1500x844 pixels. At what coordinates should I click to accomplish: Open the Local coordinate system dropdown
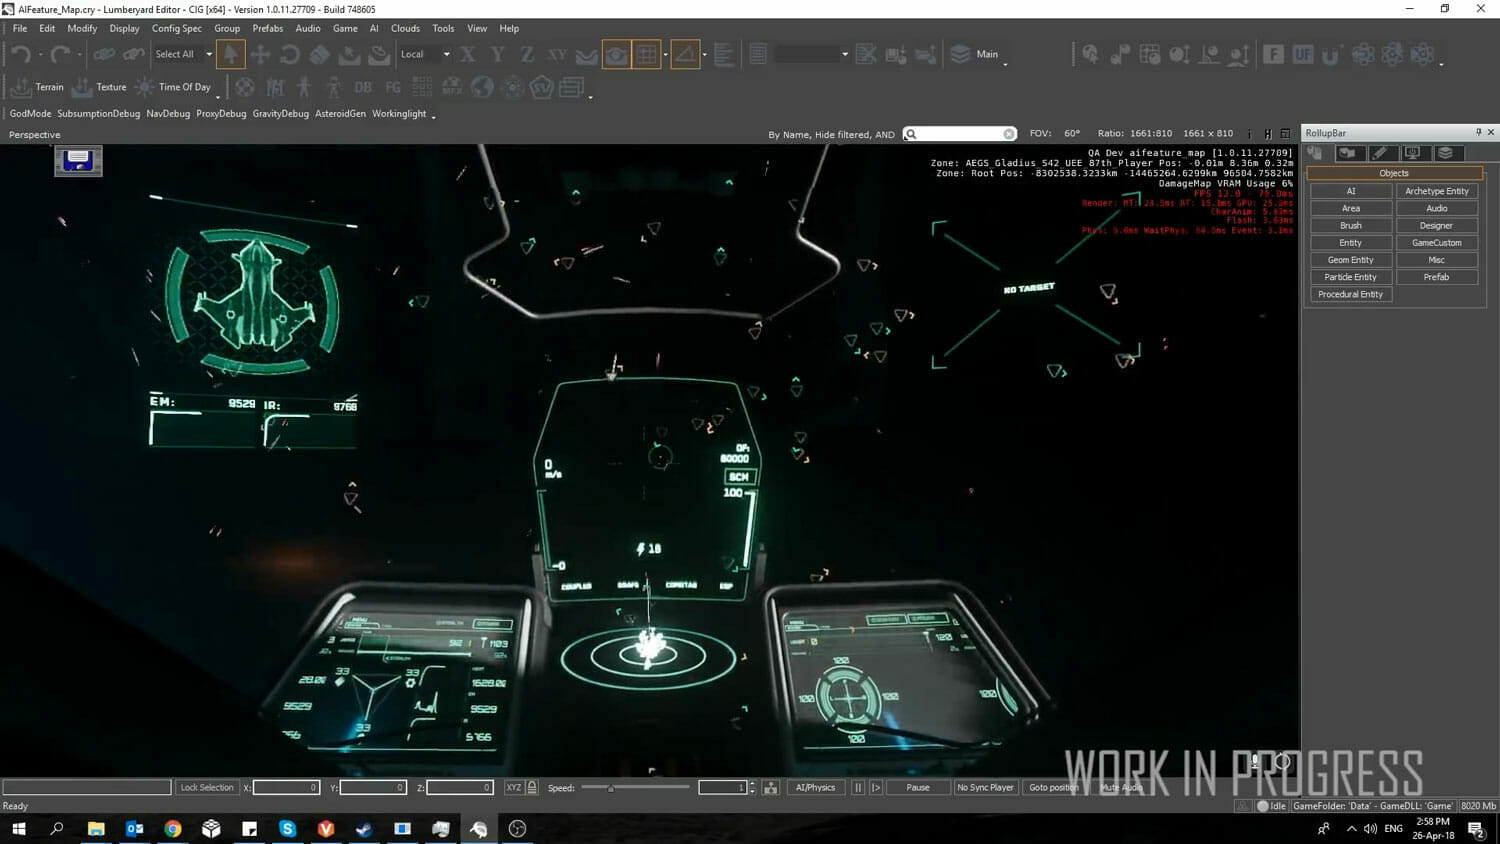tap(425, 54)
